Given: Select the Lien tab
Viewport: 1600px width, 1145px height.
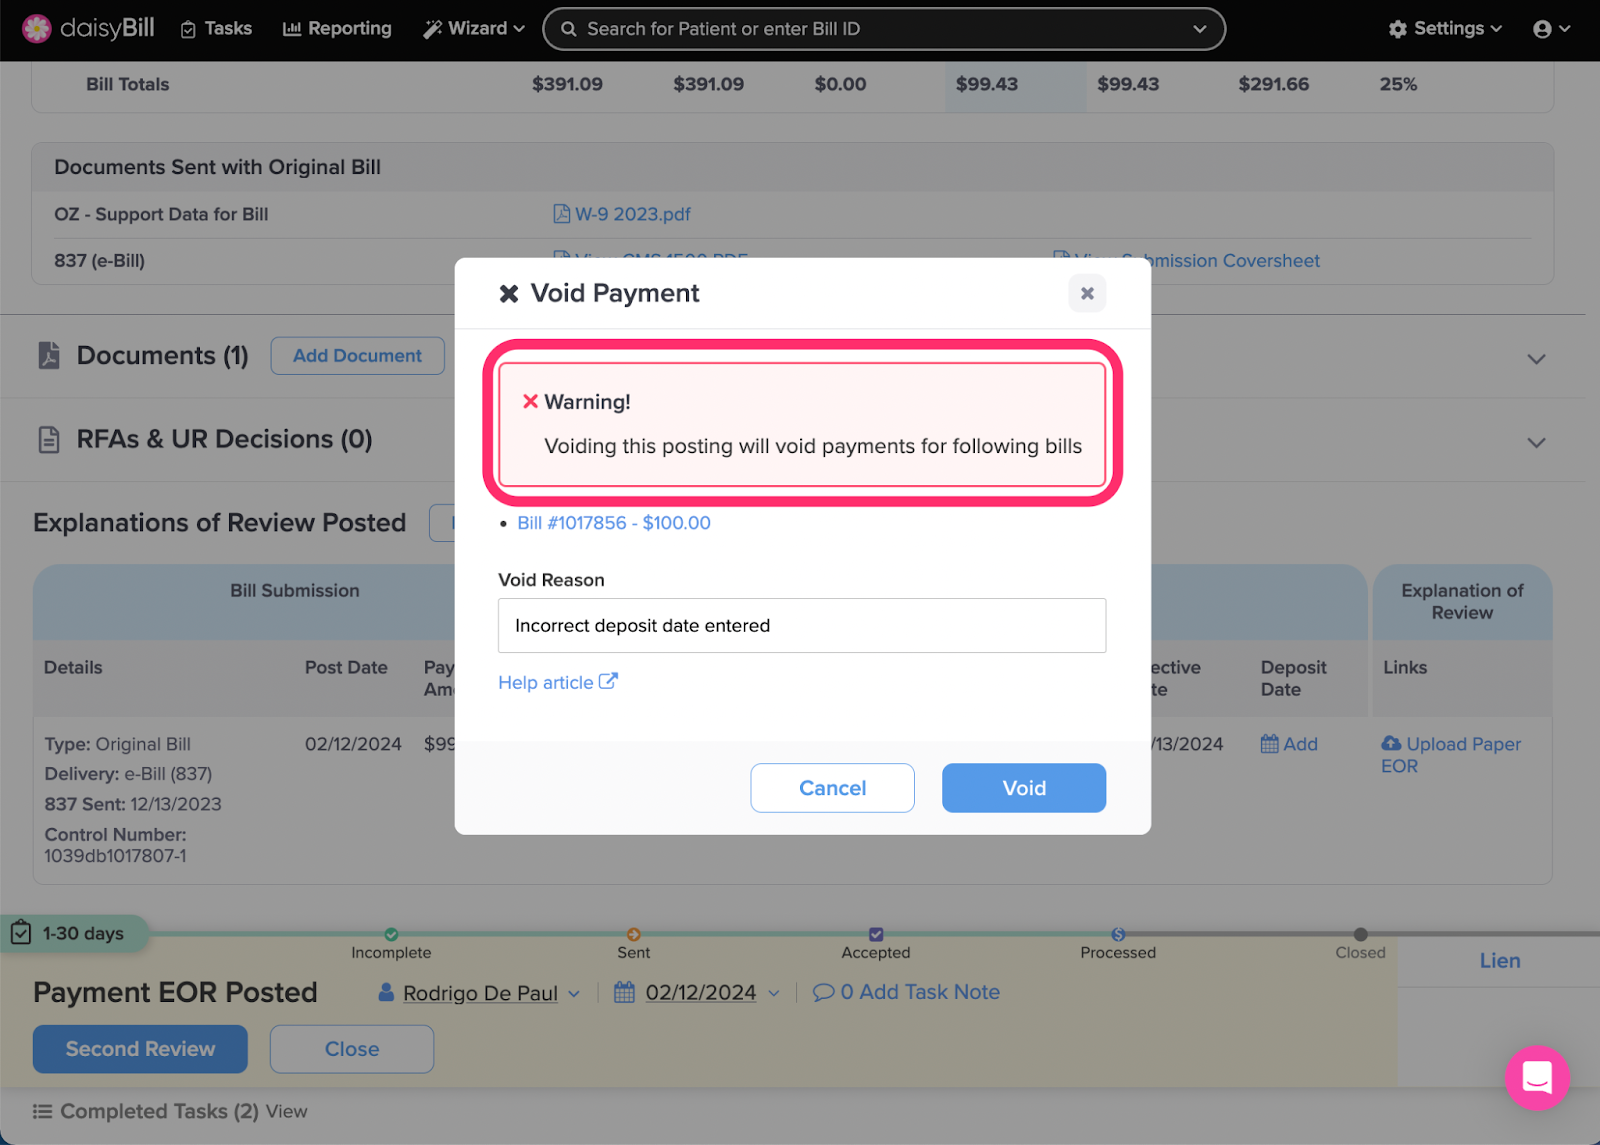Looking at the screenshot, I should [x=1499, y=960].
